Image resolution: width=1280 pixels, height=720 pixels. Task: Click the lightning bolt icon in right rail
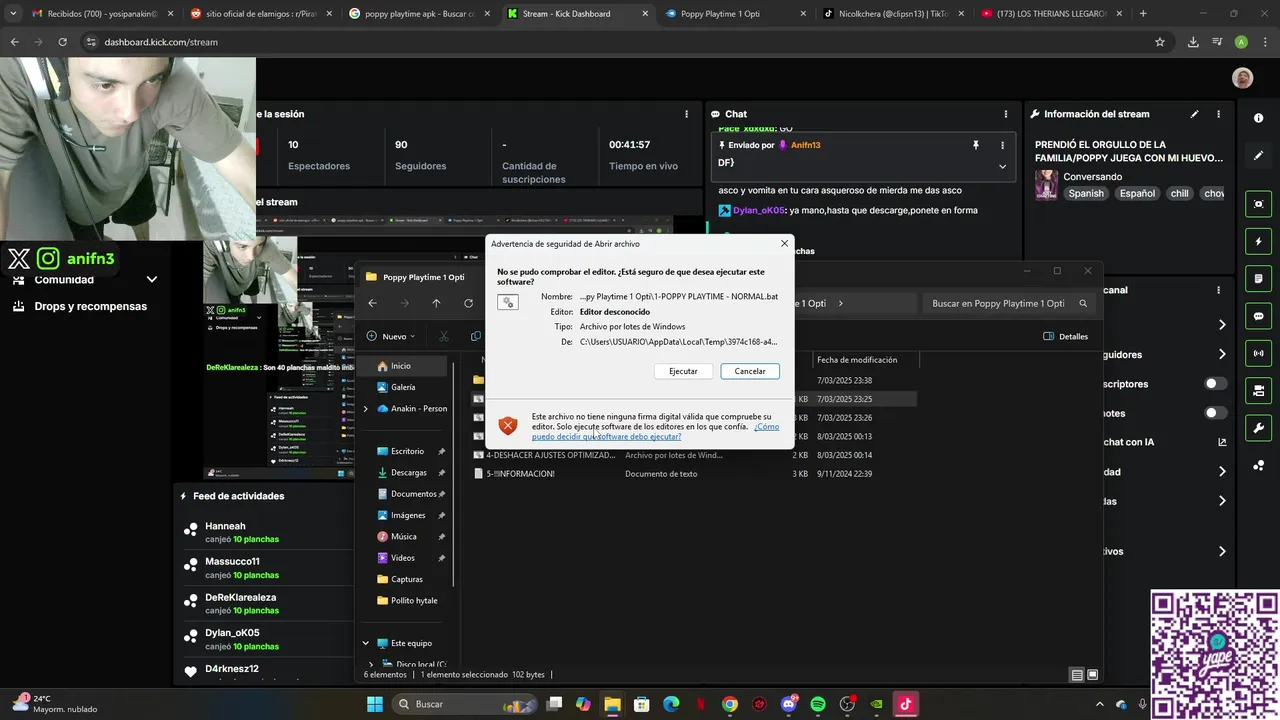pos(1258,242)
